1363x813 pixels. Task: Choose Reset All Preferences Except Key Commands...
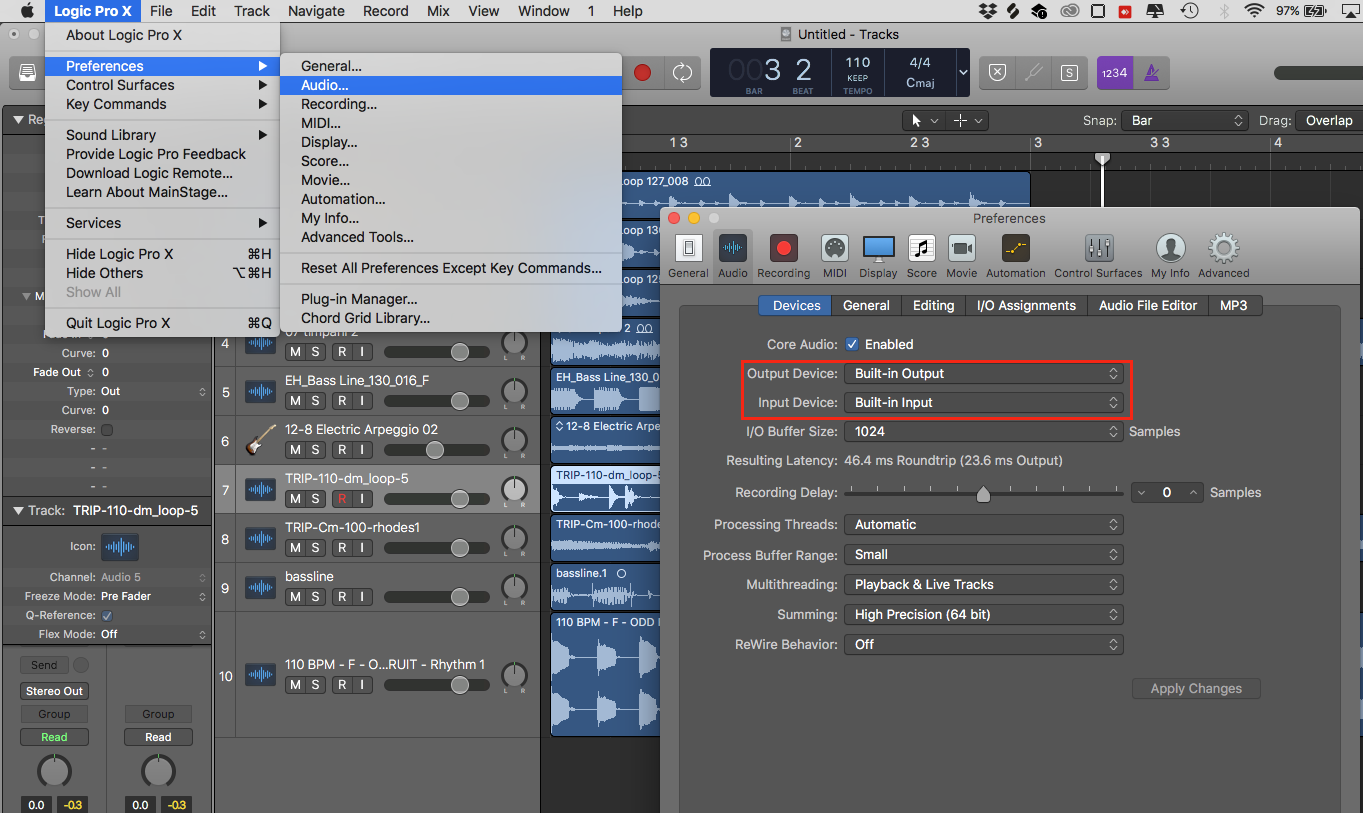coord(451,268)
